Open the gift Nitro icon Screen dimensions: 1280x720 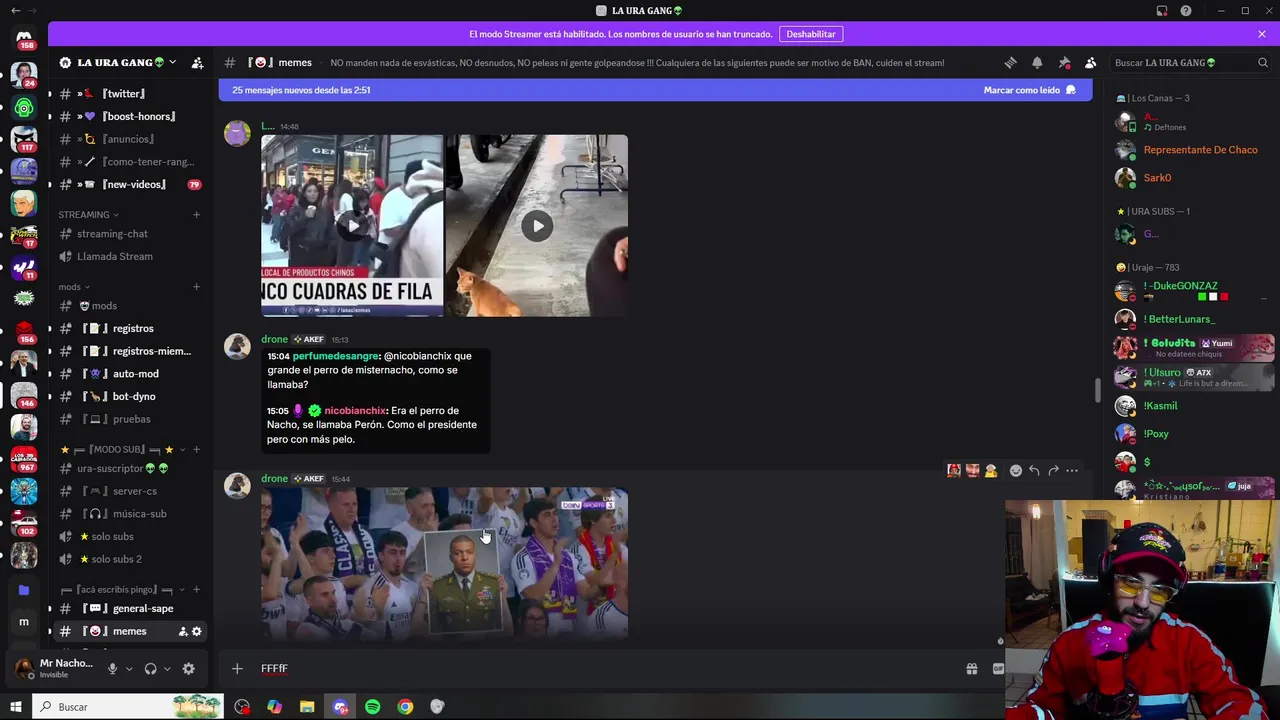[971, 669]
